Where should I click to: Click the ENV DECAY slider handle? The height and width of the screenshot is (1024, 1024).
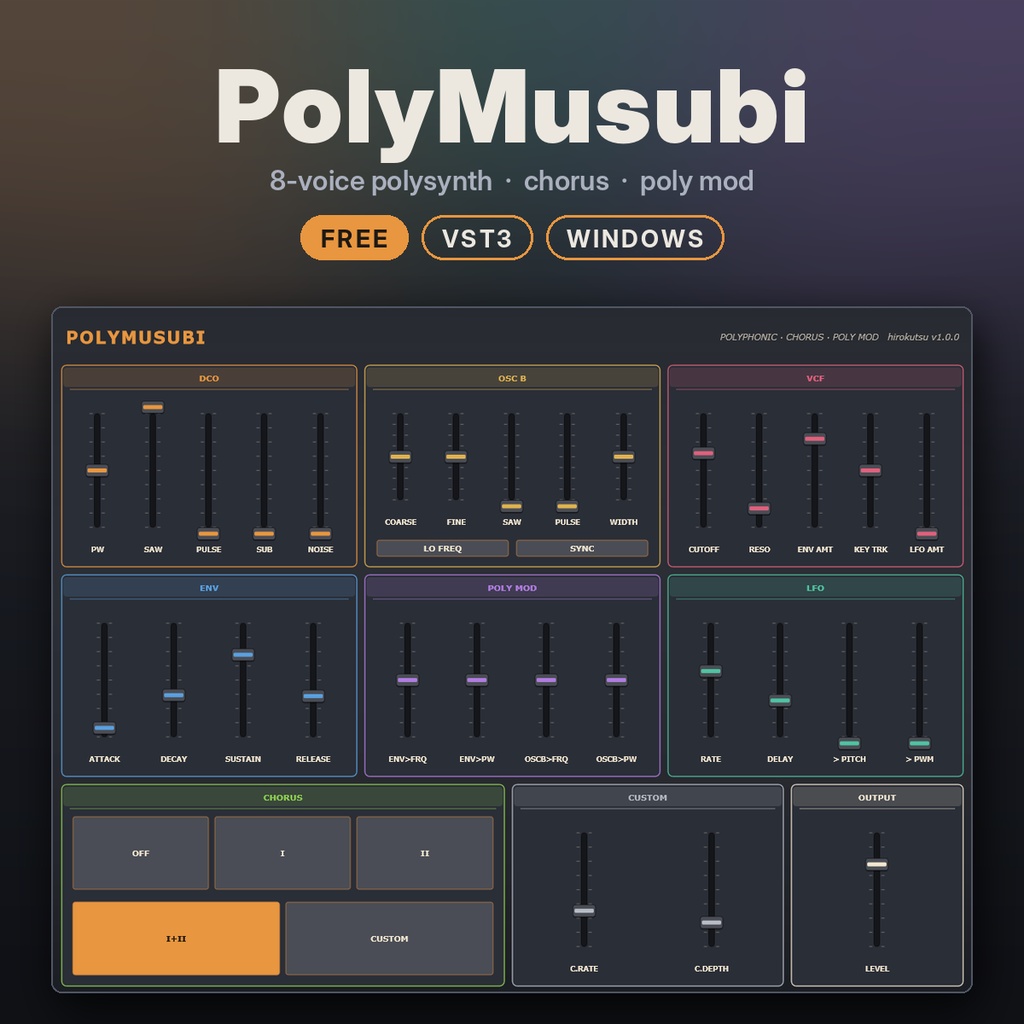point(174,695)
